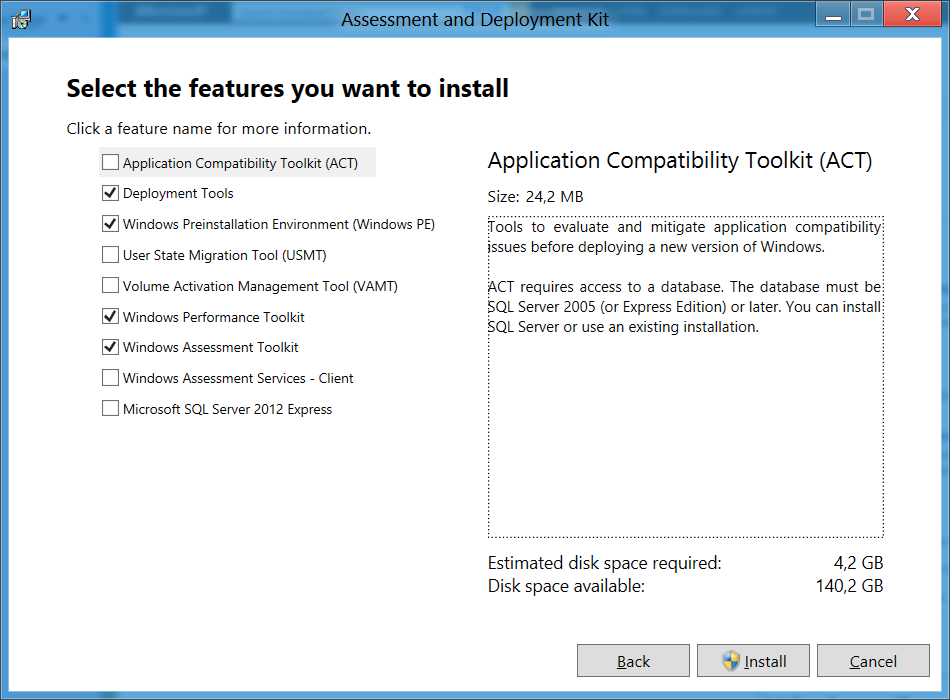Screen dimensions: 950x700
Task: Check User State Migration Tool (USMT)
Action: click(x=110, y=255)
